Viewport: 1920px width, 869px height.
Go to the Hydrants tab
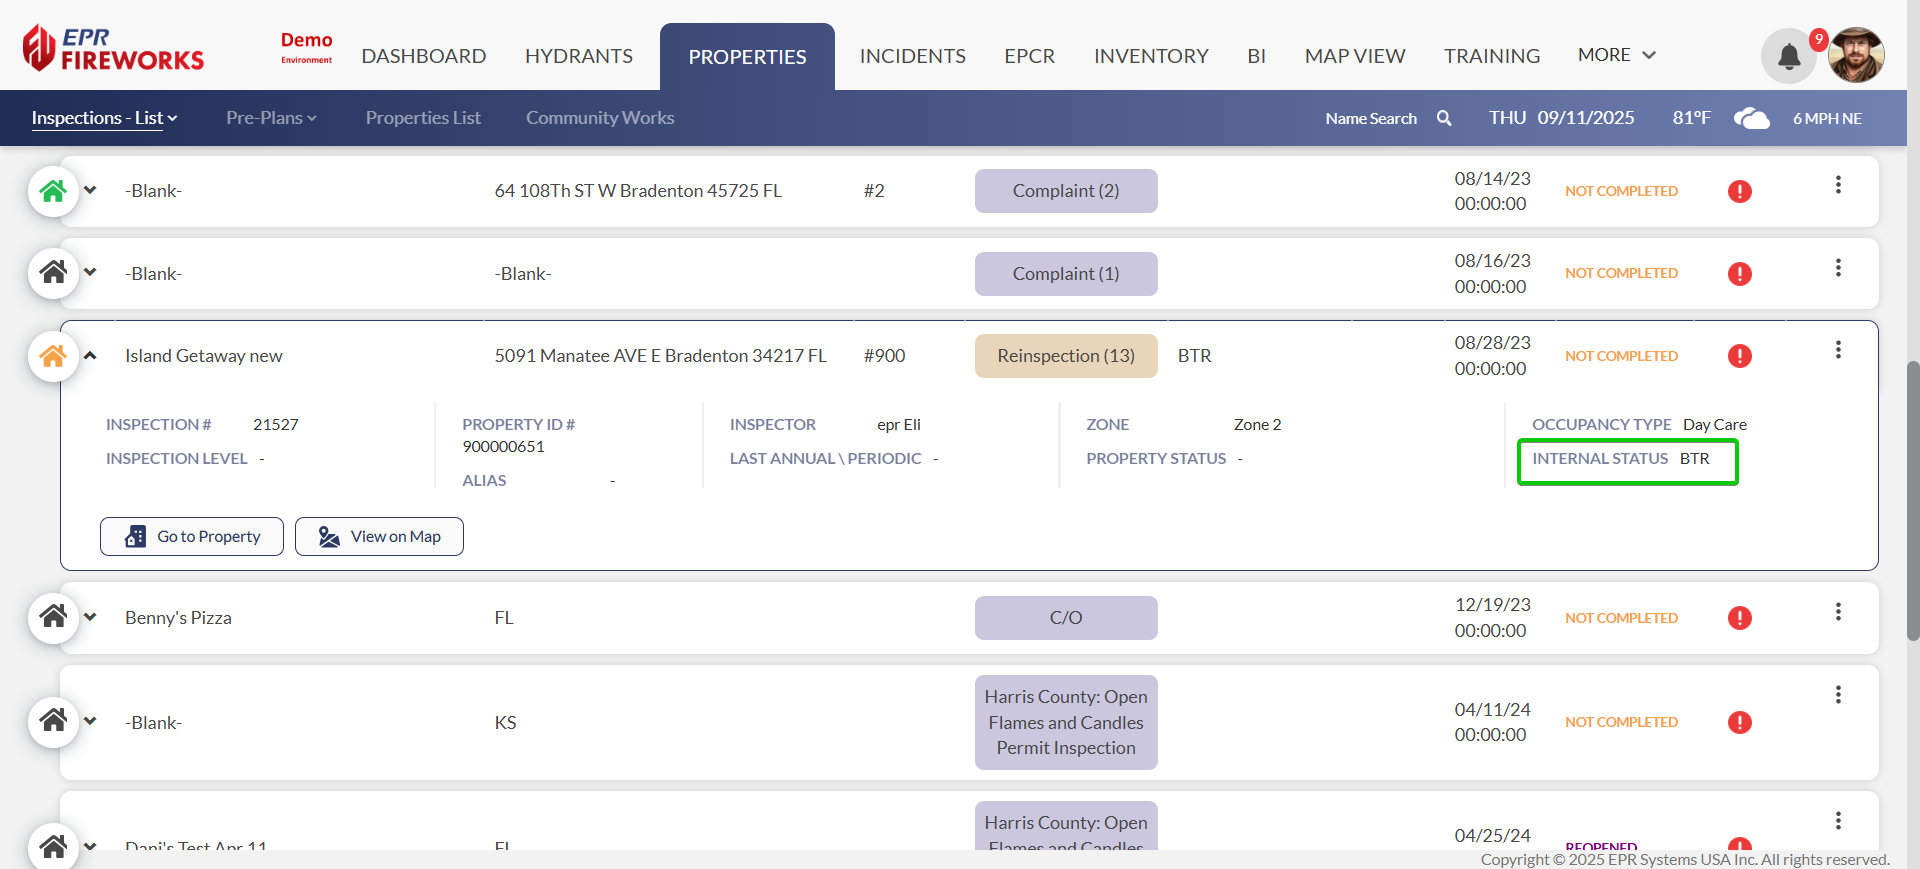coord(578,56)
